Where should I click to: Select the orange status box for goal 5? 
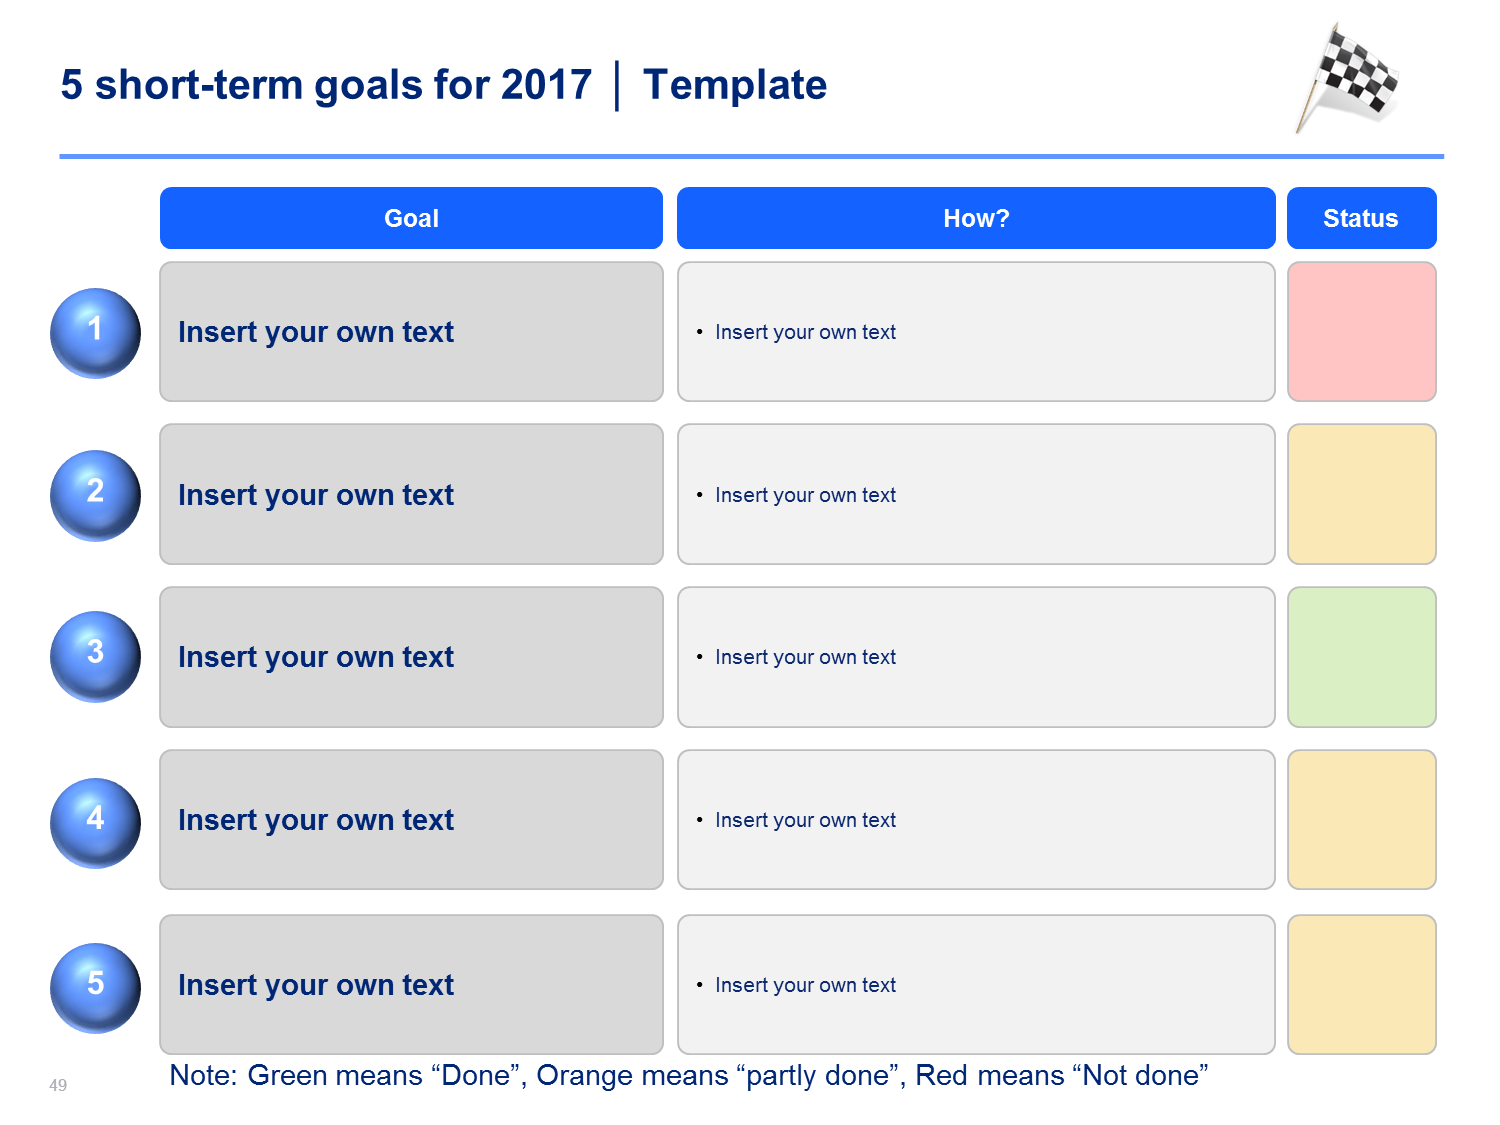pos(1362,985)
